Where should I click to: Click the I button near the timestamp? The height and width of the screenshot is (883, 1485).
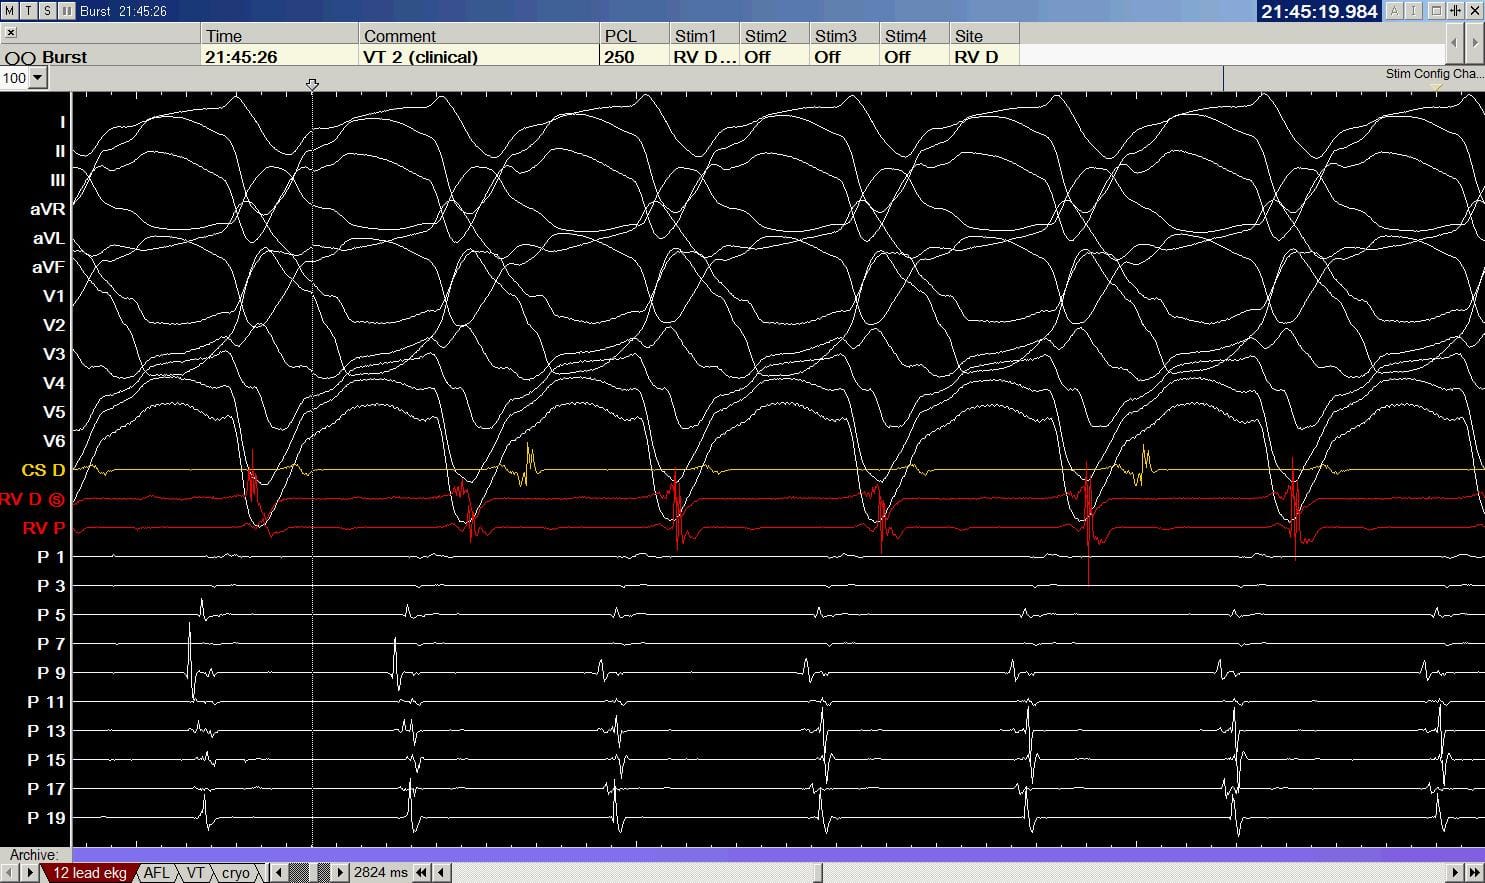(x=1413, y=11)
